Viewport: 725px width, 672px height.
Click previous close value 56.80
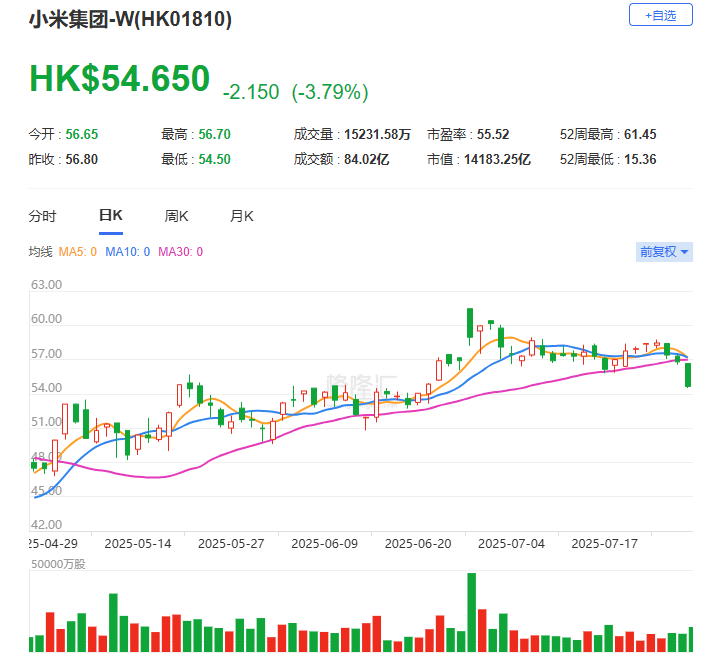coord(81,160)
